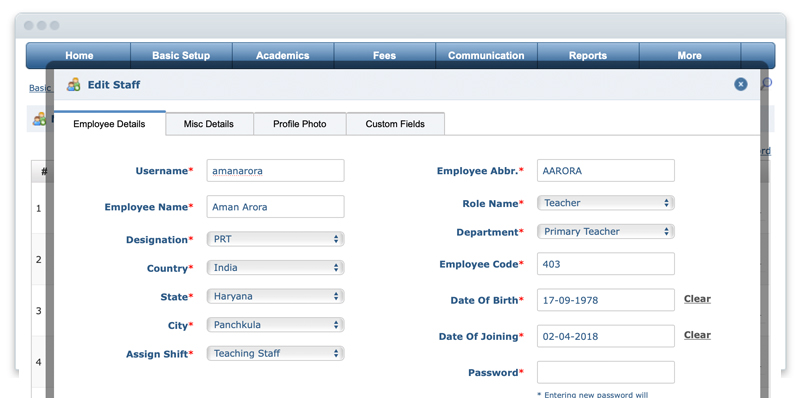The width and height of the screenshot is (800, 398).
Task: Open the Role Name dropdown
Action: click(x=606, y=203)
